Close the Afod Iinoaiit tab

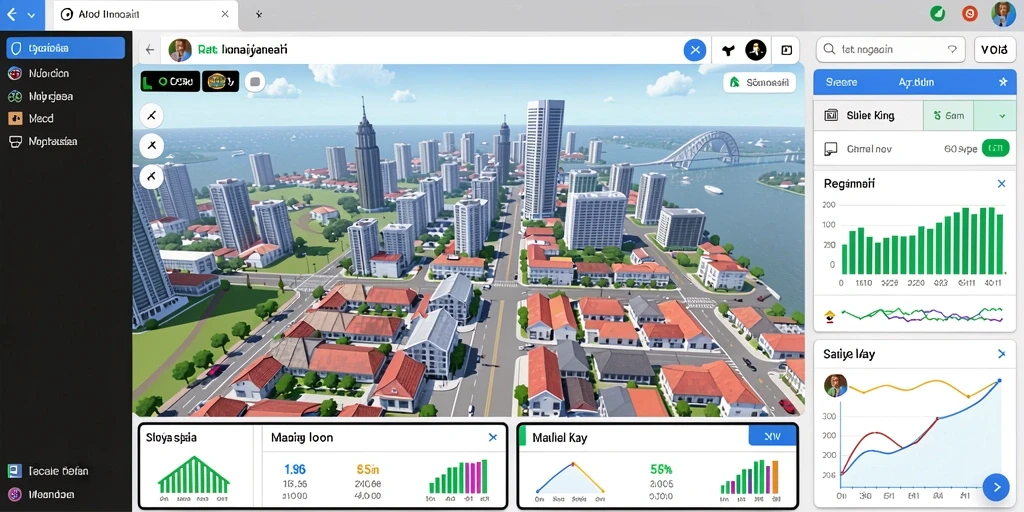[x=225, y=14]
